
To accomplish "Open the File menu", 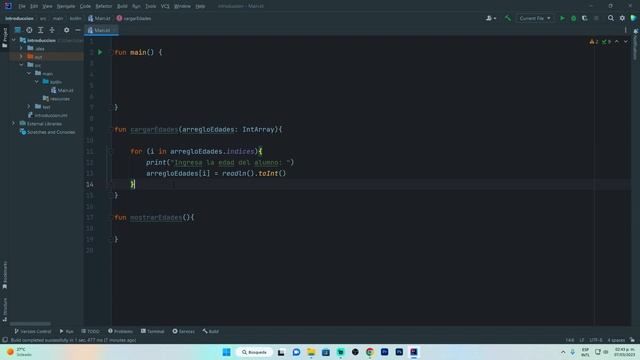I will click(x=22, y=7).
